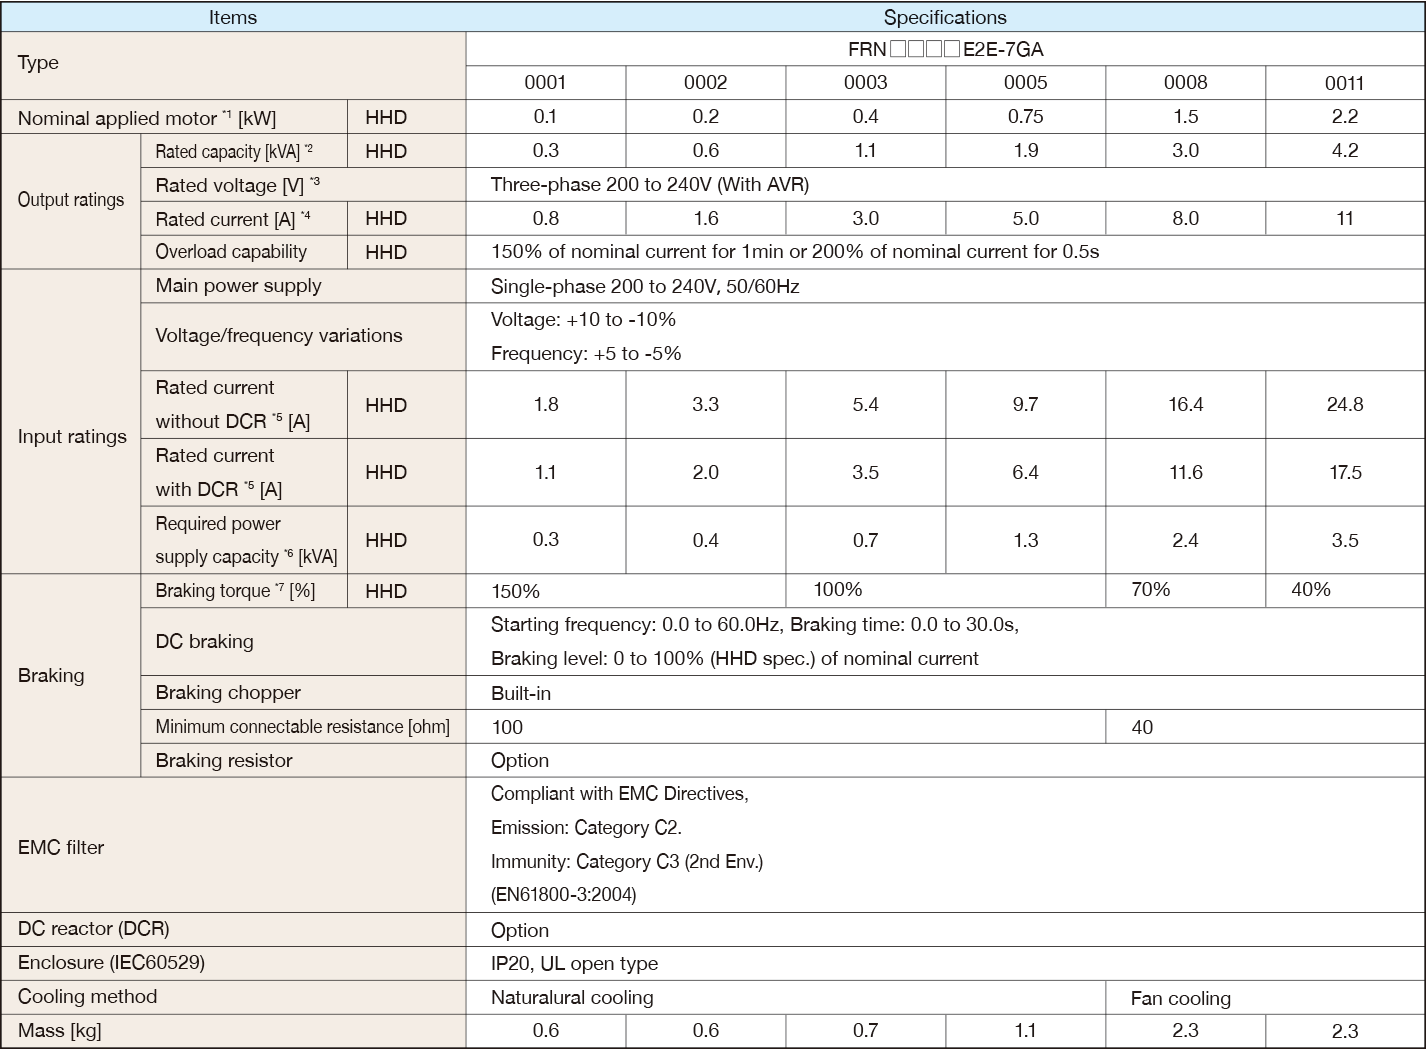
Task: Select 'Voltage: +10 to -10%' text
Action: click(583, 319)
